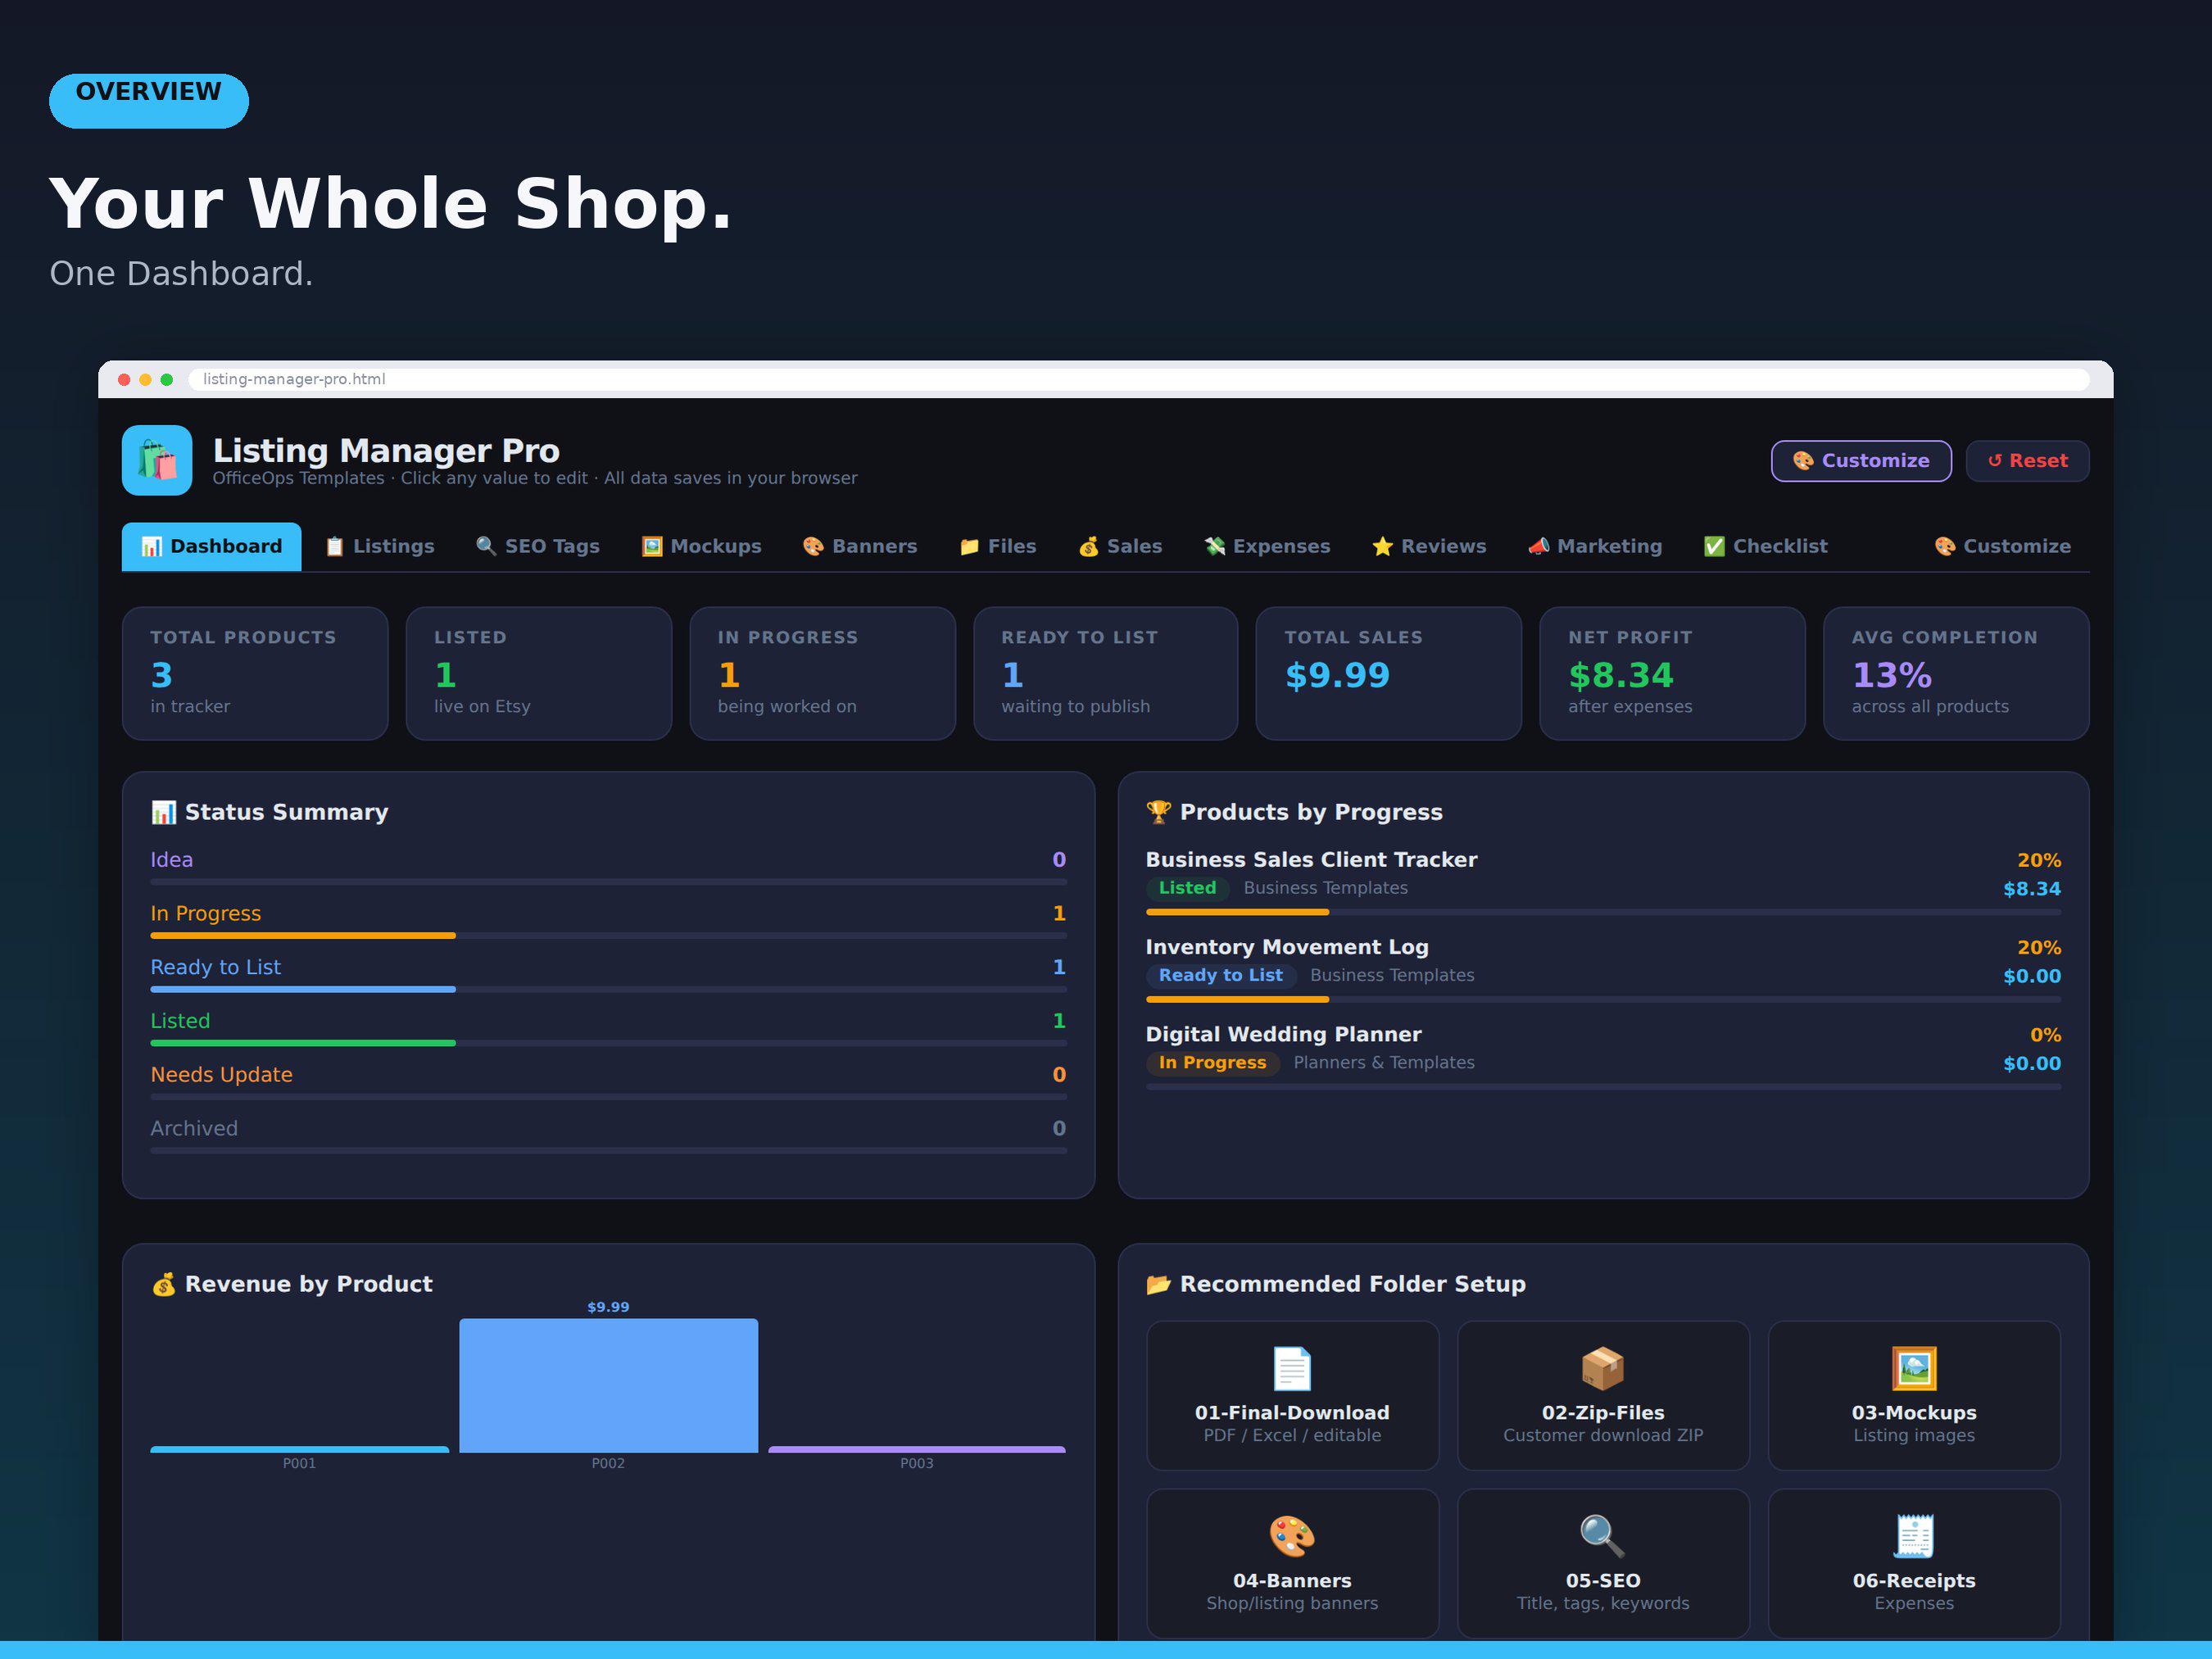Open the Checklist tab
The width and height of the screenshot is (2212, 1659).
click(1765, 546)
